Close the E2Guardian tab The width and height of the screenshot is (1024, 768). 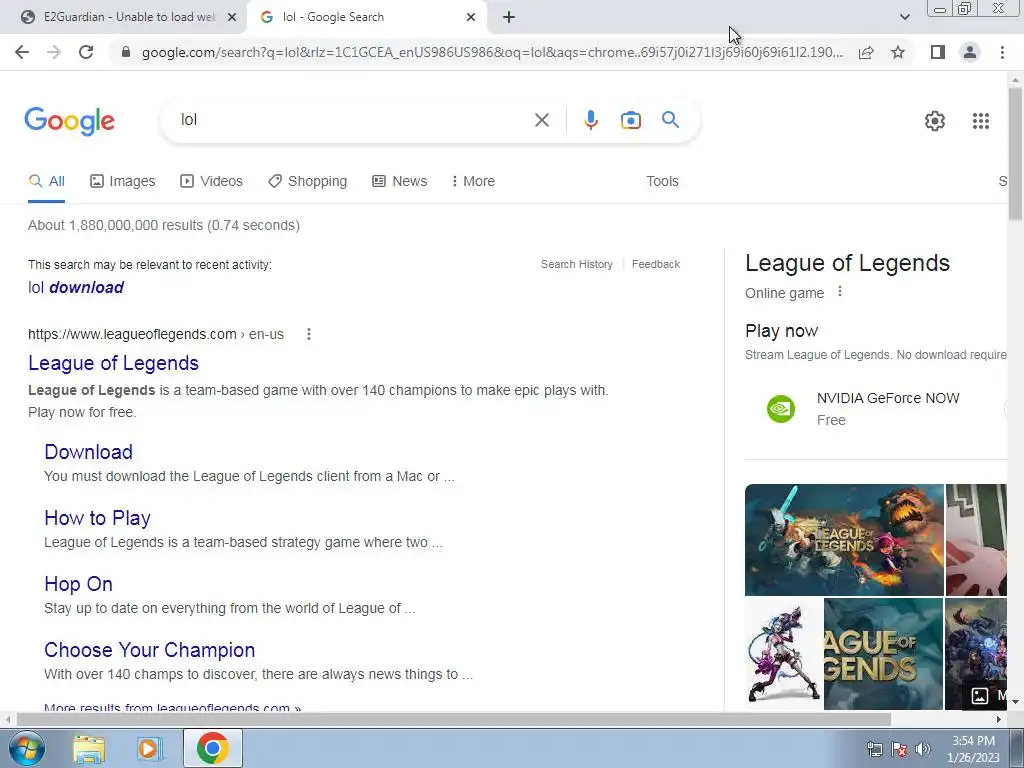pyautogui.click(x=232, y=18)
